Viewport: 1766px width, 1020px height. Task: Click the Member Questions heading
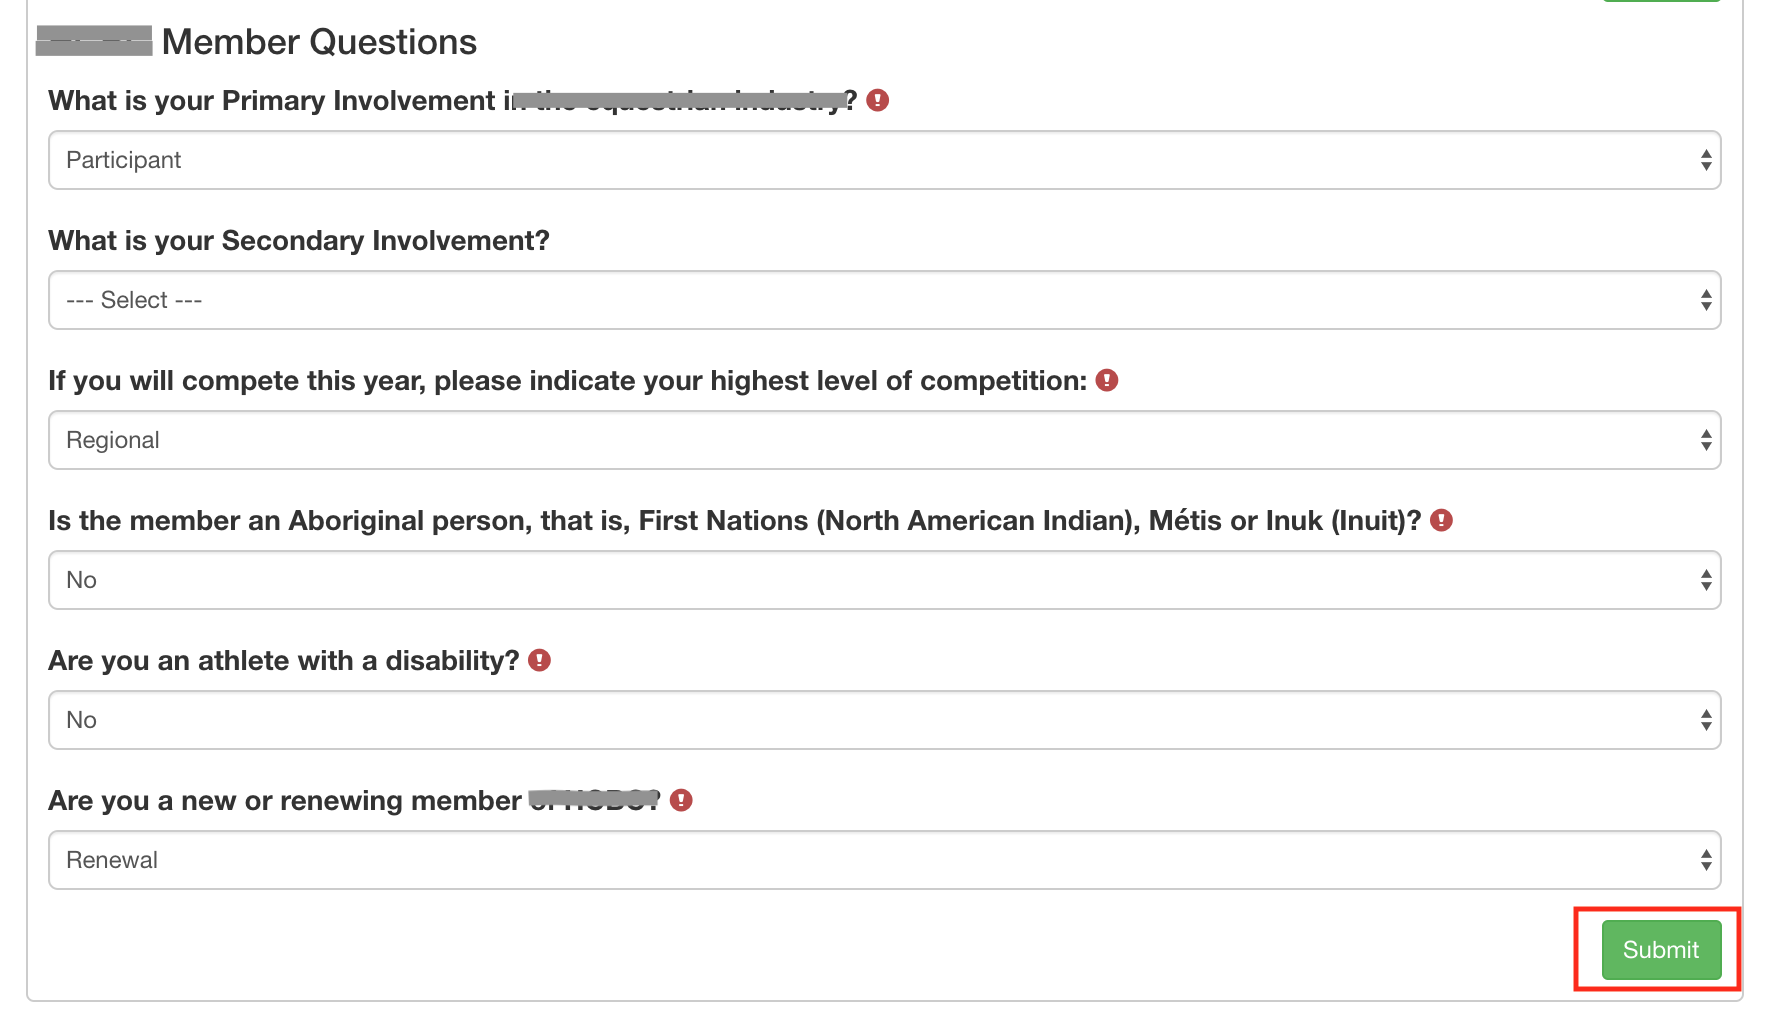319,42
